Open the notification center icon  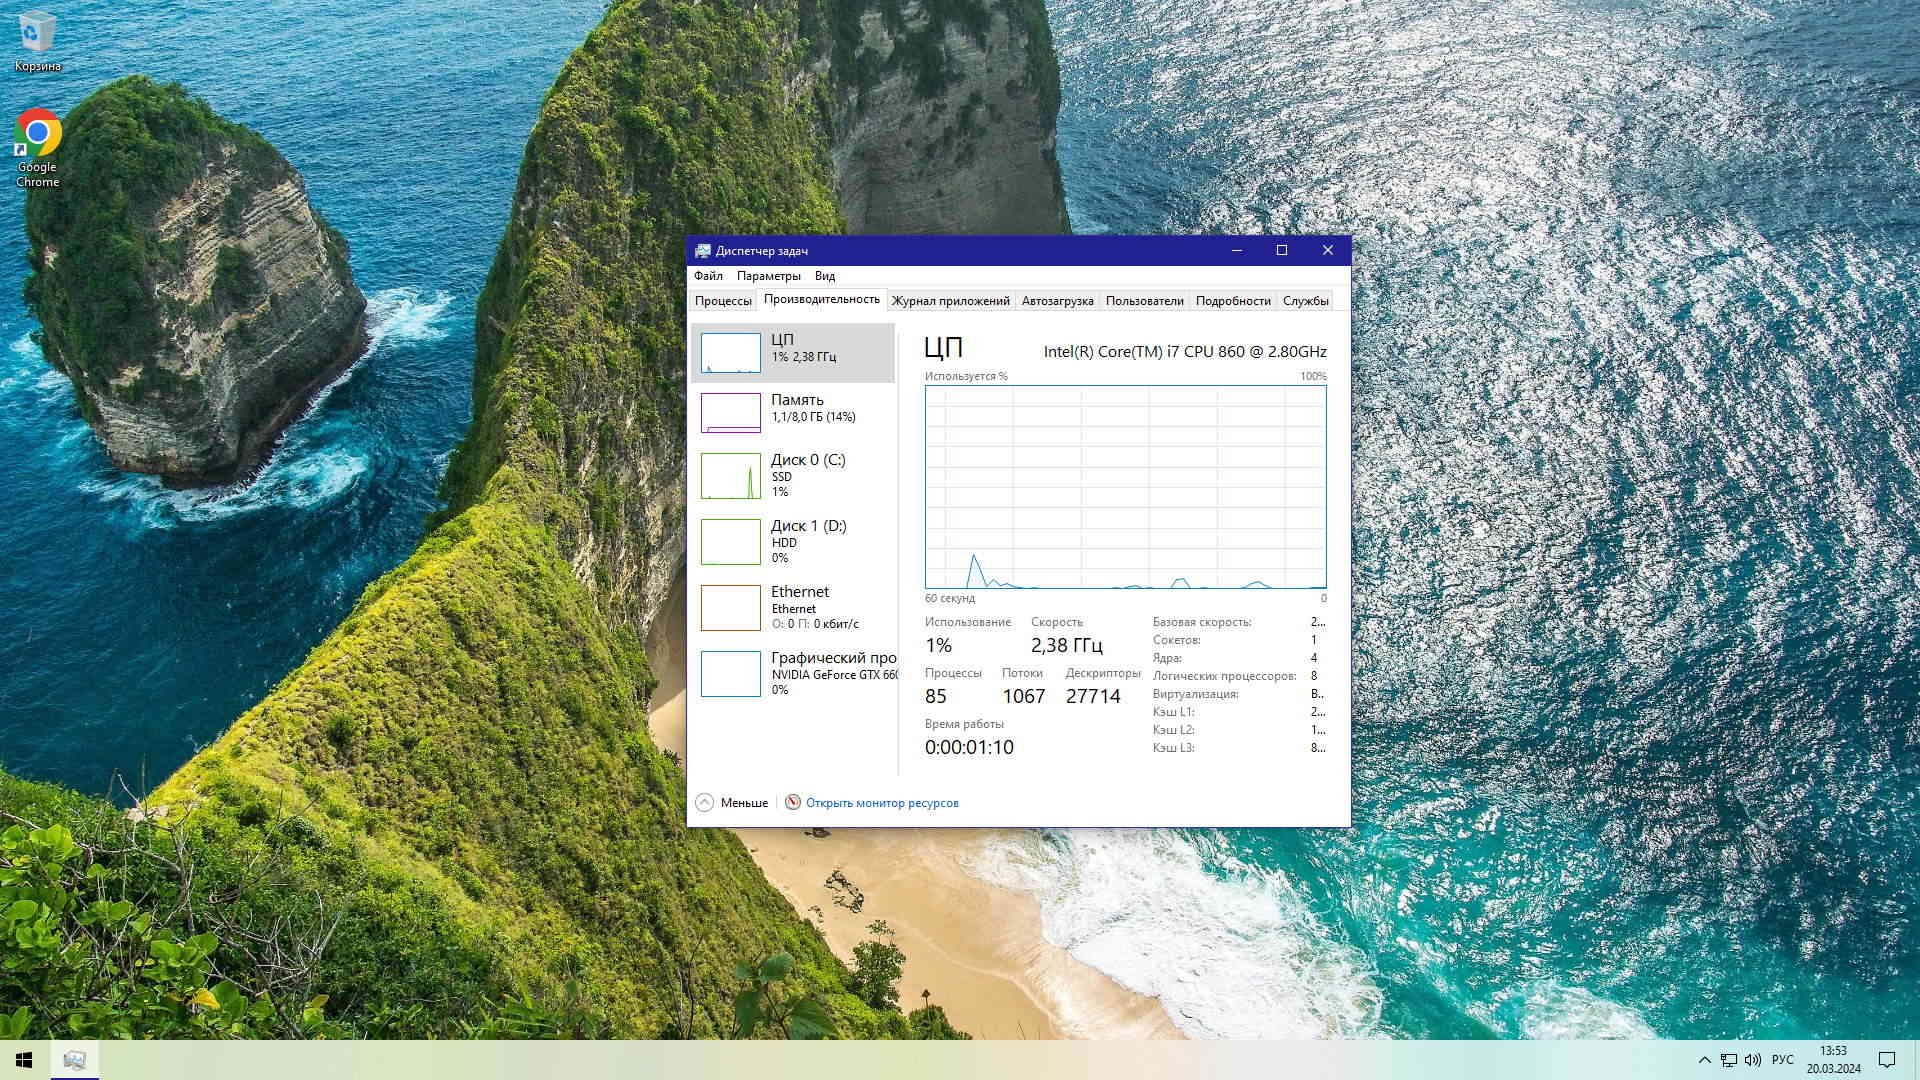click(1887, 1059)
